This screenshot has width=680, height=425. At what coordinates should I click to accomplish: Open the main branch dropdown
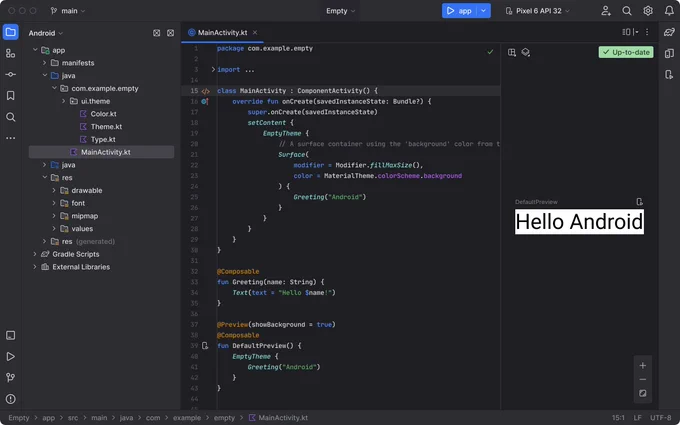pyautogui.click(x=68, y=11)
